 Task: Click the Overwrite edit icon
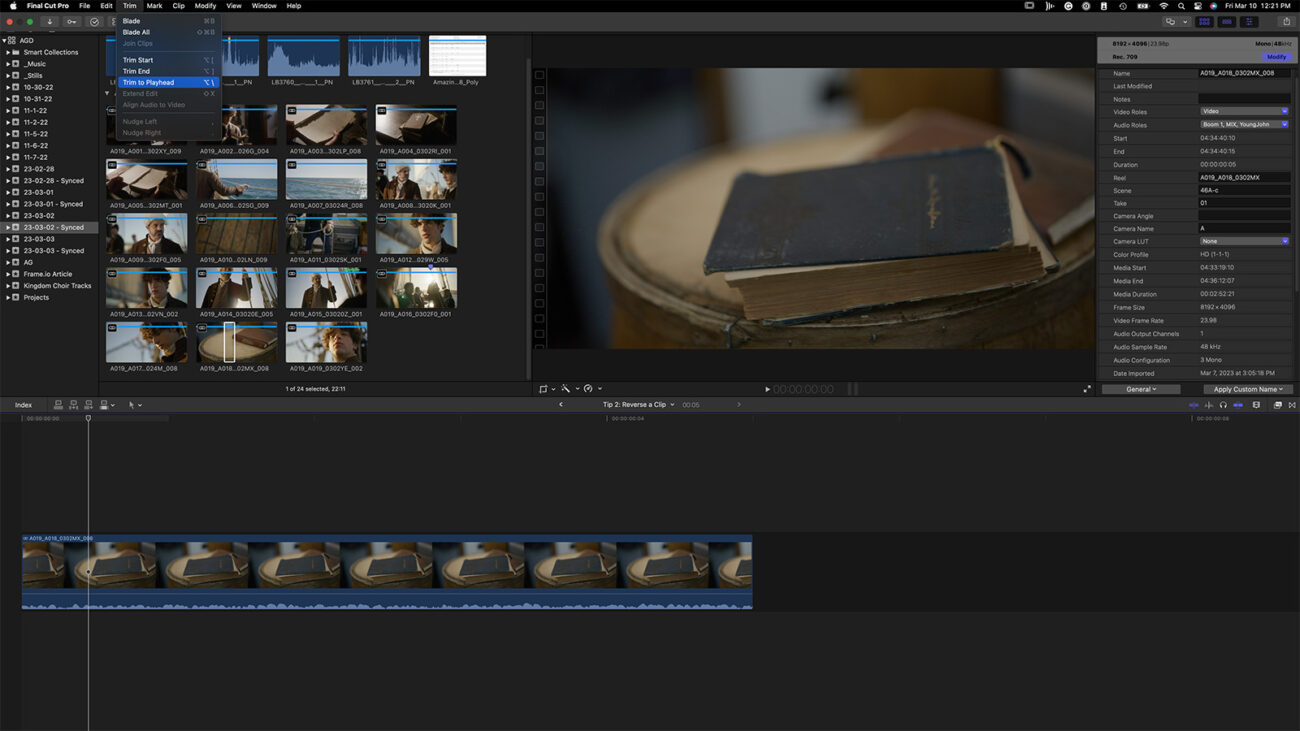click(104, 404)
